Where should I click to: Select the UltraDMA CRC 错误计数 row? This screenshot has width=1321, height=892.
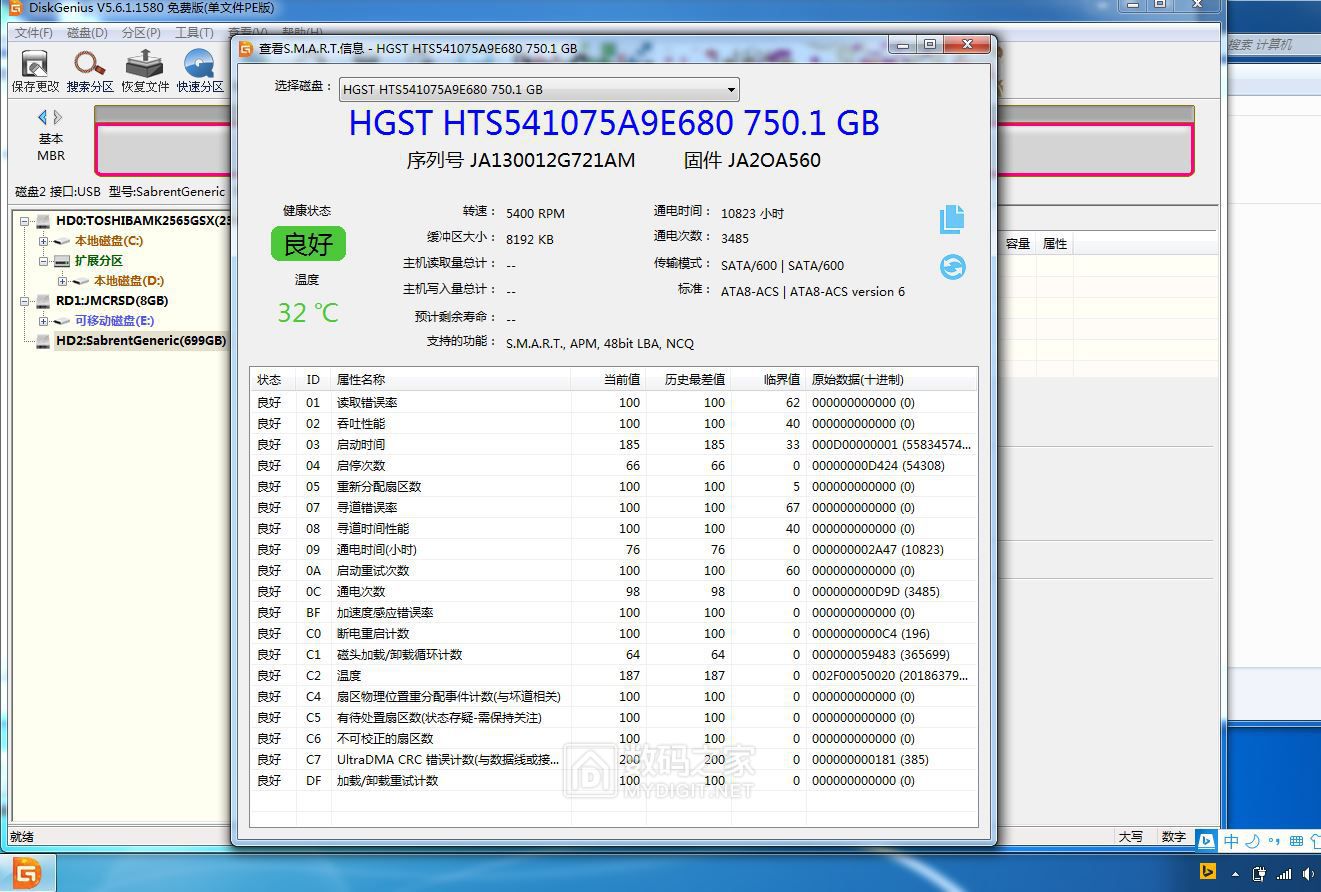[x=613, y=760]
